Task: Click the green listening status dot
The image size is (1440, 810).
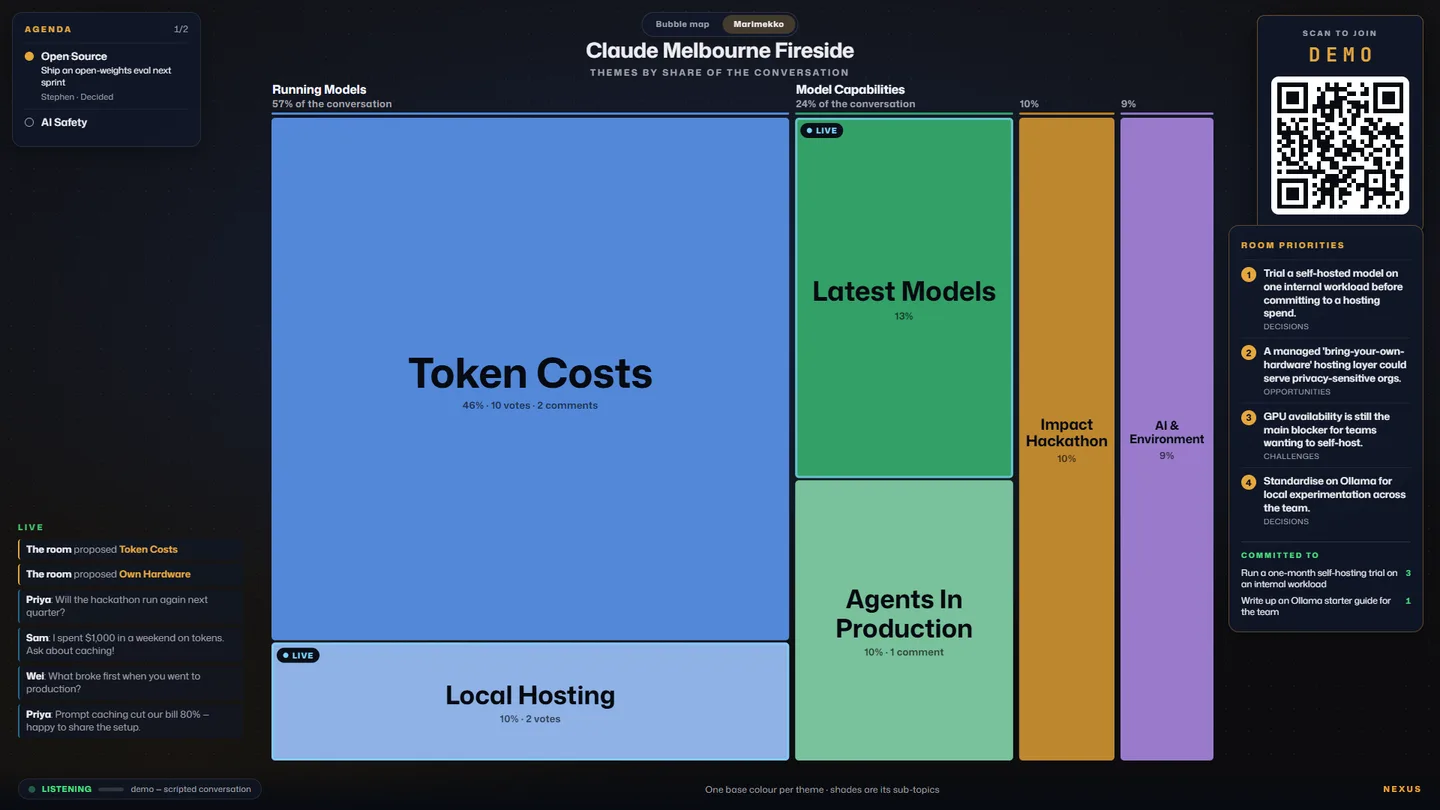Action: point(32,790)
